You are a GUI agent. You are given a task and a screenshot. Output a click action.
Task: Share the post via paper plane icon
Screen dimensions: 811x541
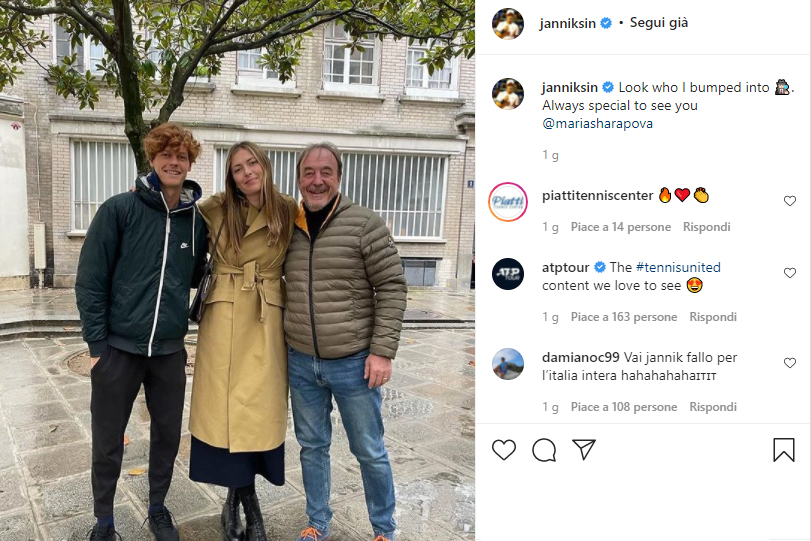(x=584, y=449)
